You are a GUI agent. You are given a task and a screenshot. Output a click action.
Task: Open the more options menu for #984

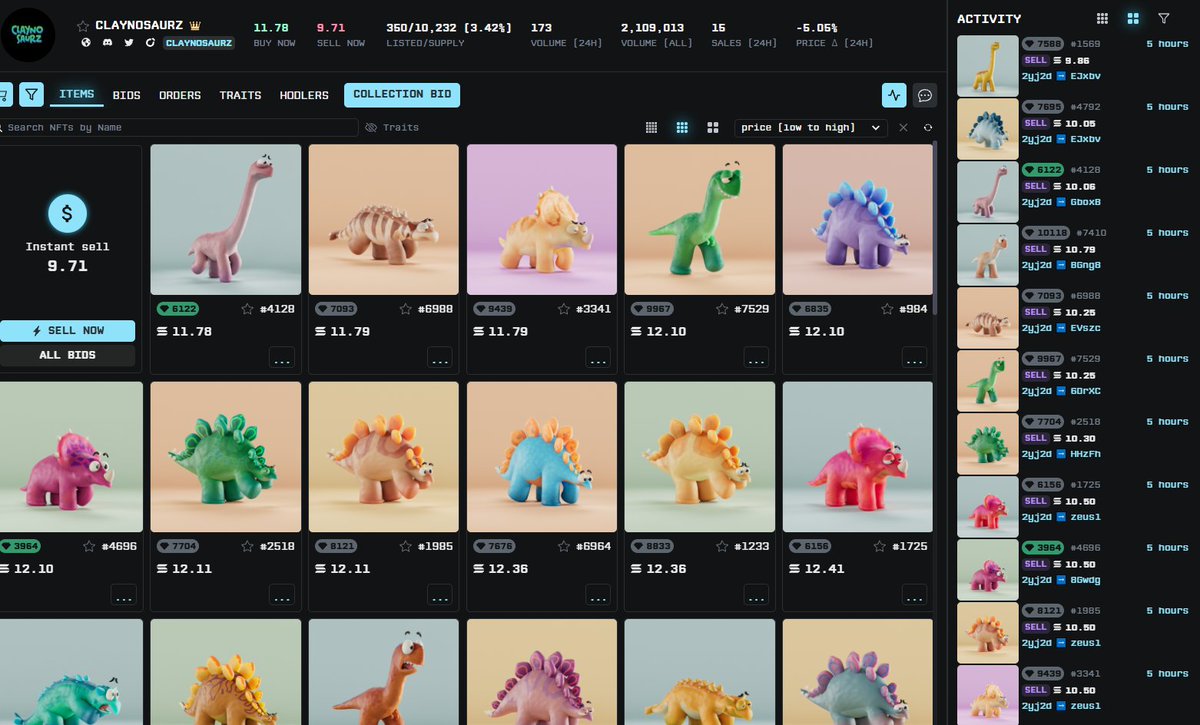914,358
